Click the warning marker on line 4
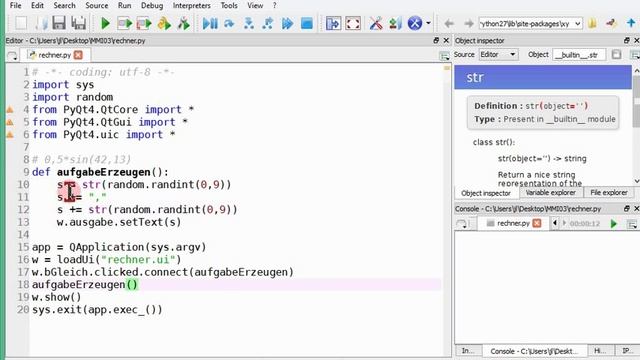Screen dimensions: 640x360 (x=10, y=109)
